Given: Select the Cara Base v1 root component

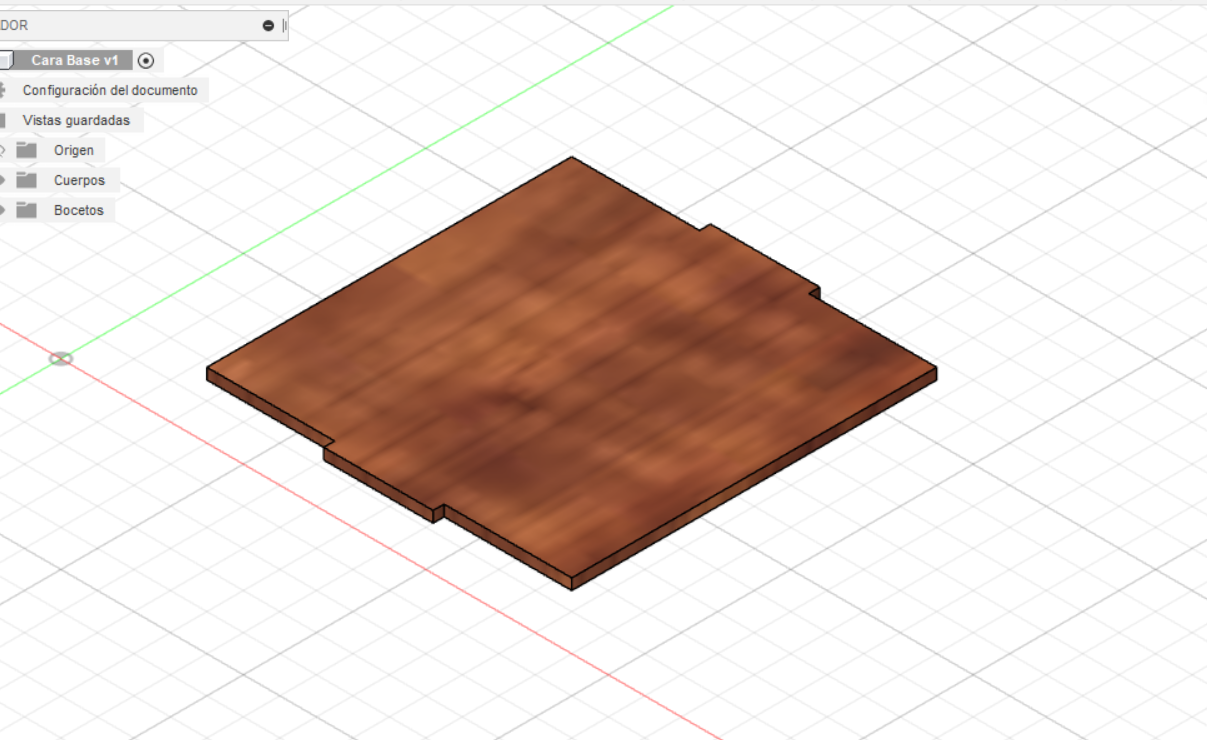Looking at the screenshot, I should (75, 61).
